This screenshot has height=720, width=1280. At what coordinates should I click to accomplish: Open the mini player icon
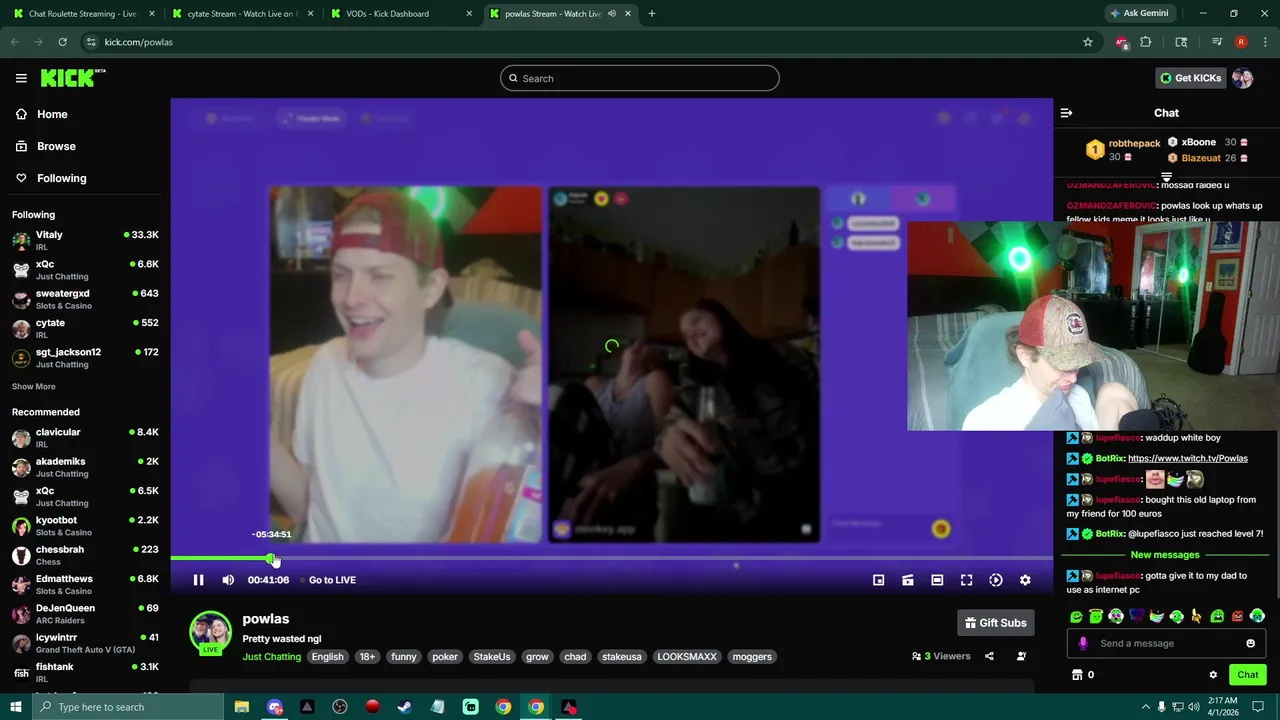coord(878,580)
